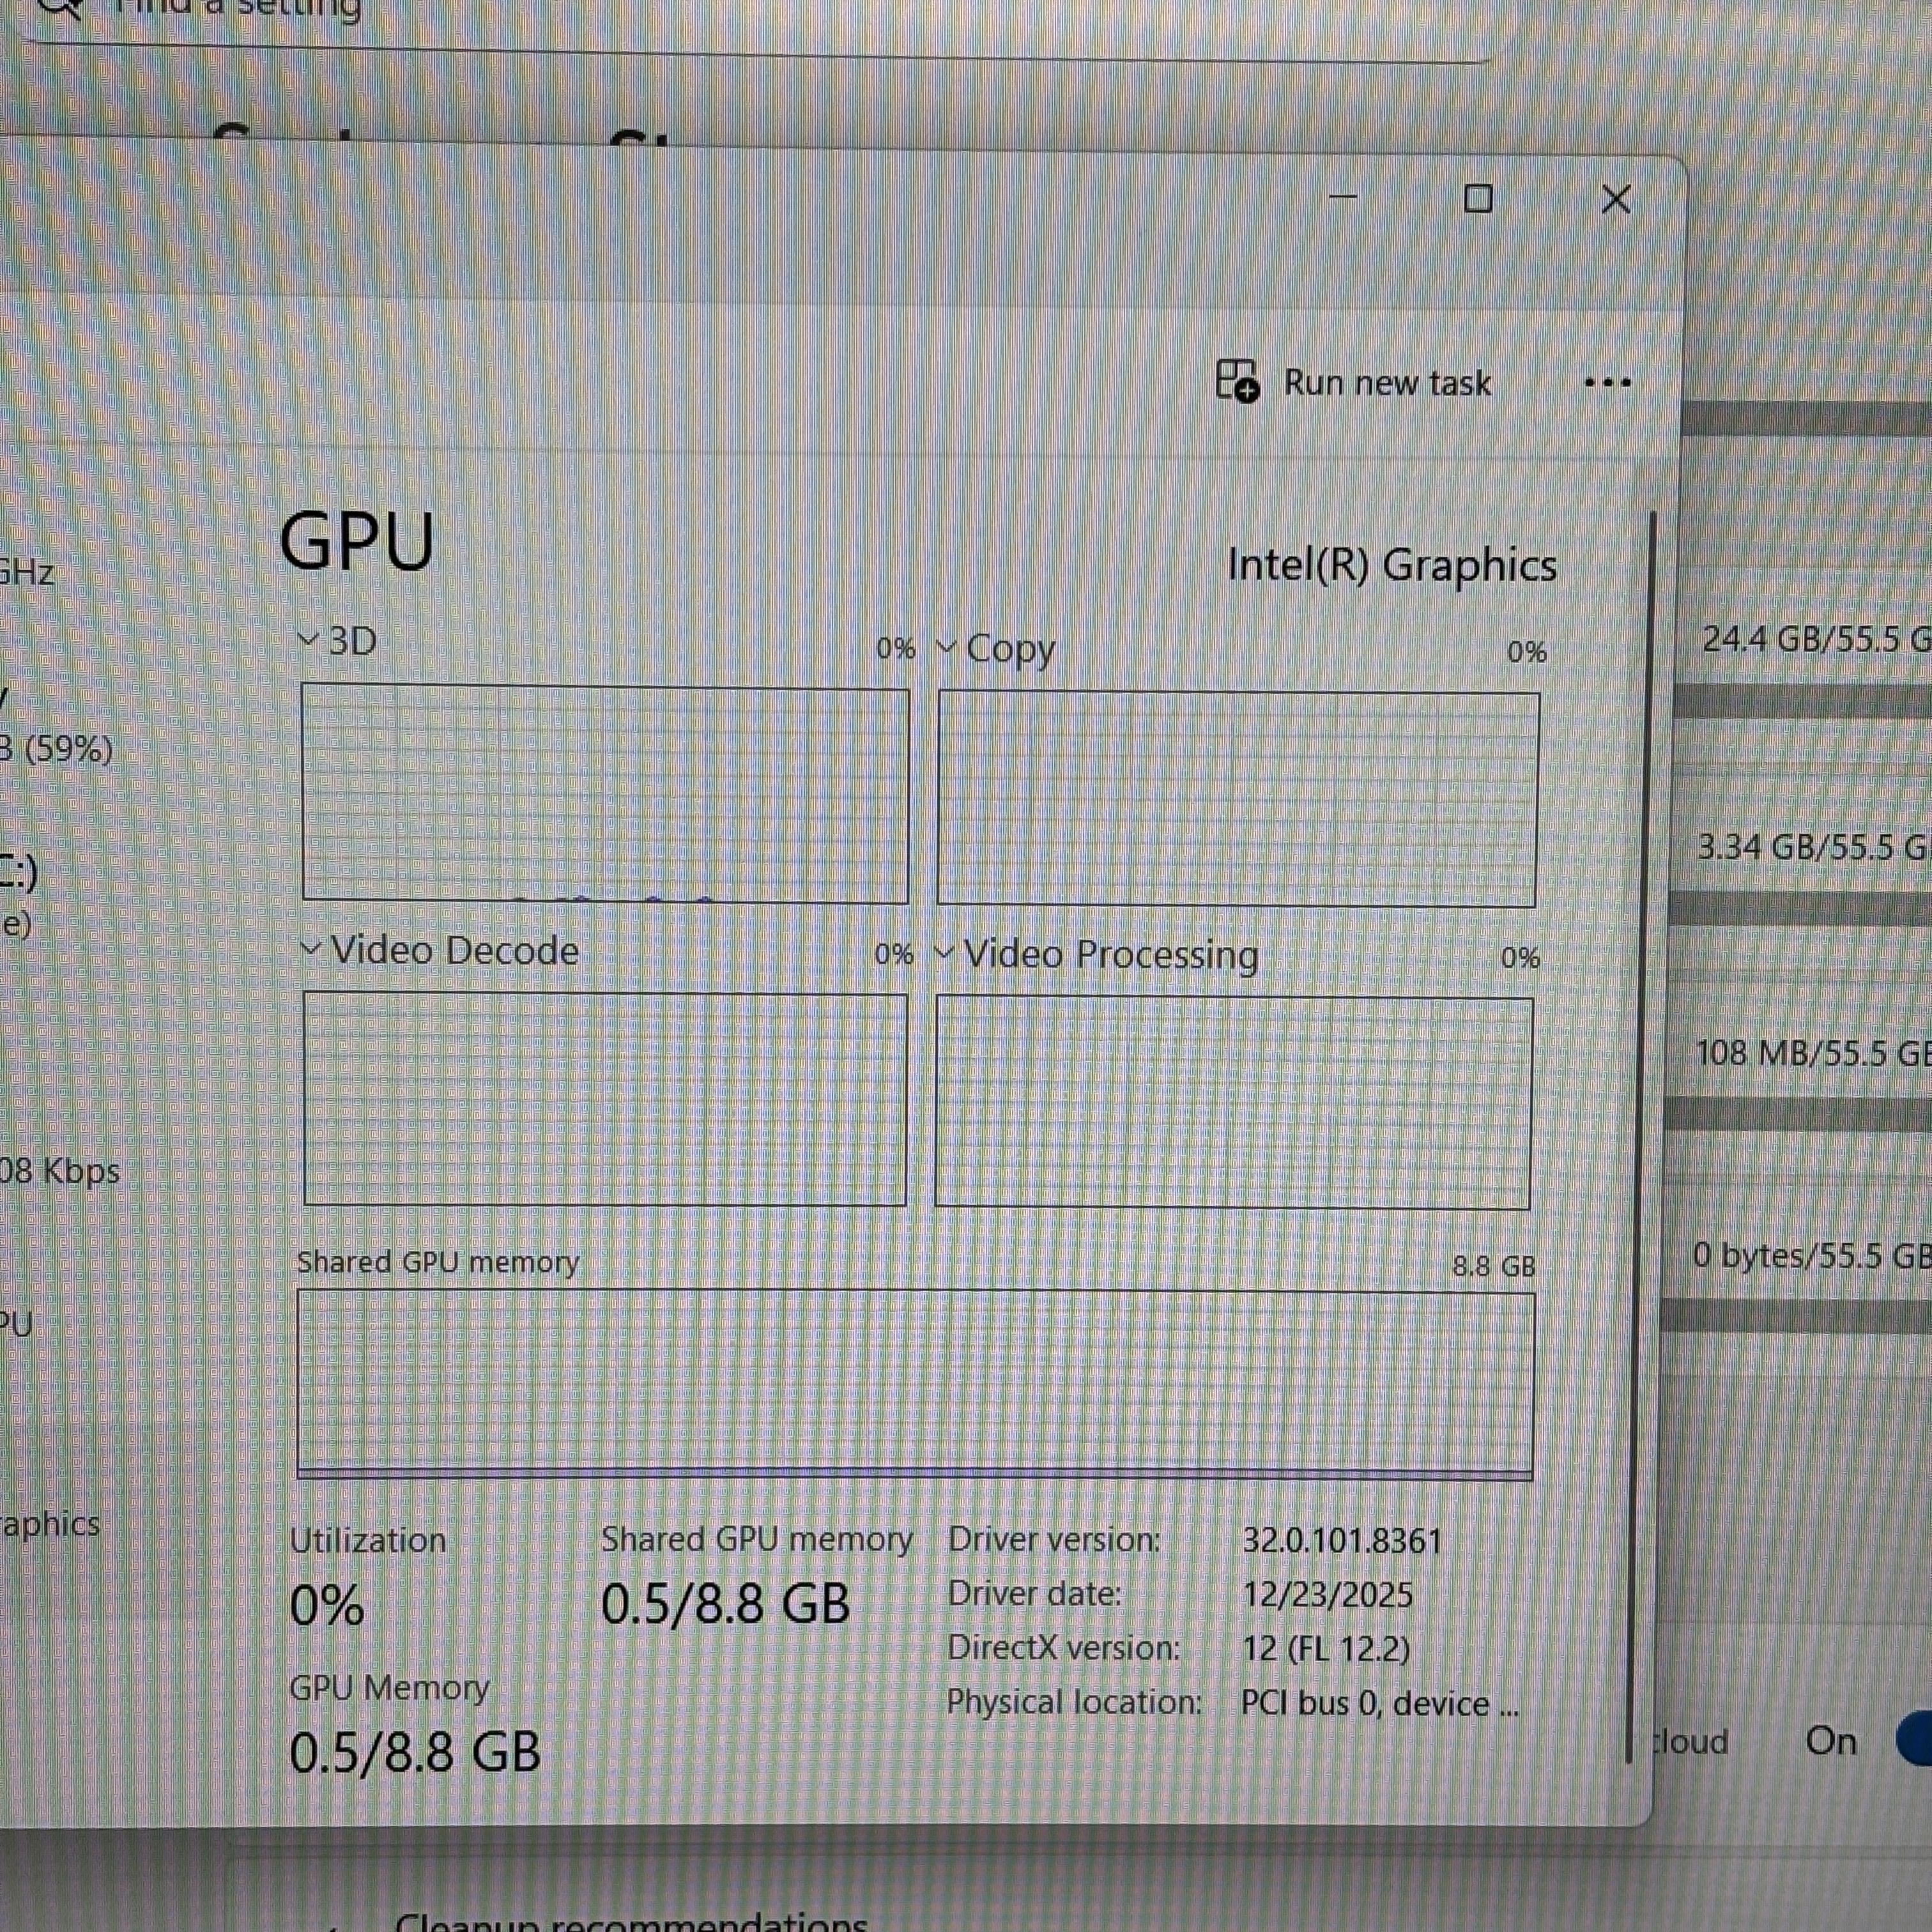Open the Video Processing engine dropdown
Image resolution: width=1932 pixels, height=1932 pixels.
pyautogui.click(x=943, y=953)
